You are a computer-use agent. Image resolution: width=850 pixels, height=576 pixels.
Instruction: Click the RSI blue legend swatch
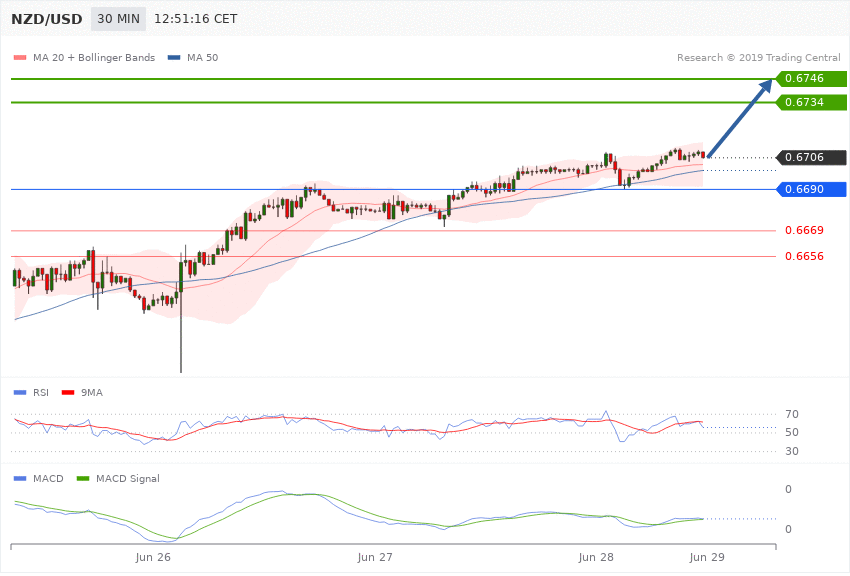pyautogui.click(x=20, y=393)
